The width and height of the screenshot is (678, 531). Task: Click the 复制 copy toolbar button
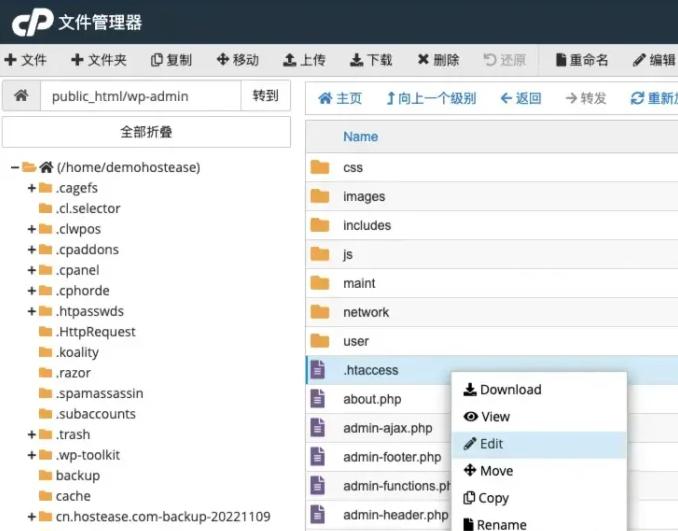(x=171, y=60)
